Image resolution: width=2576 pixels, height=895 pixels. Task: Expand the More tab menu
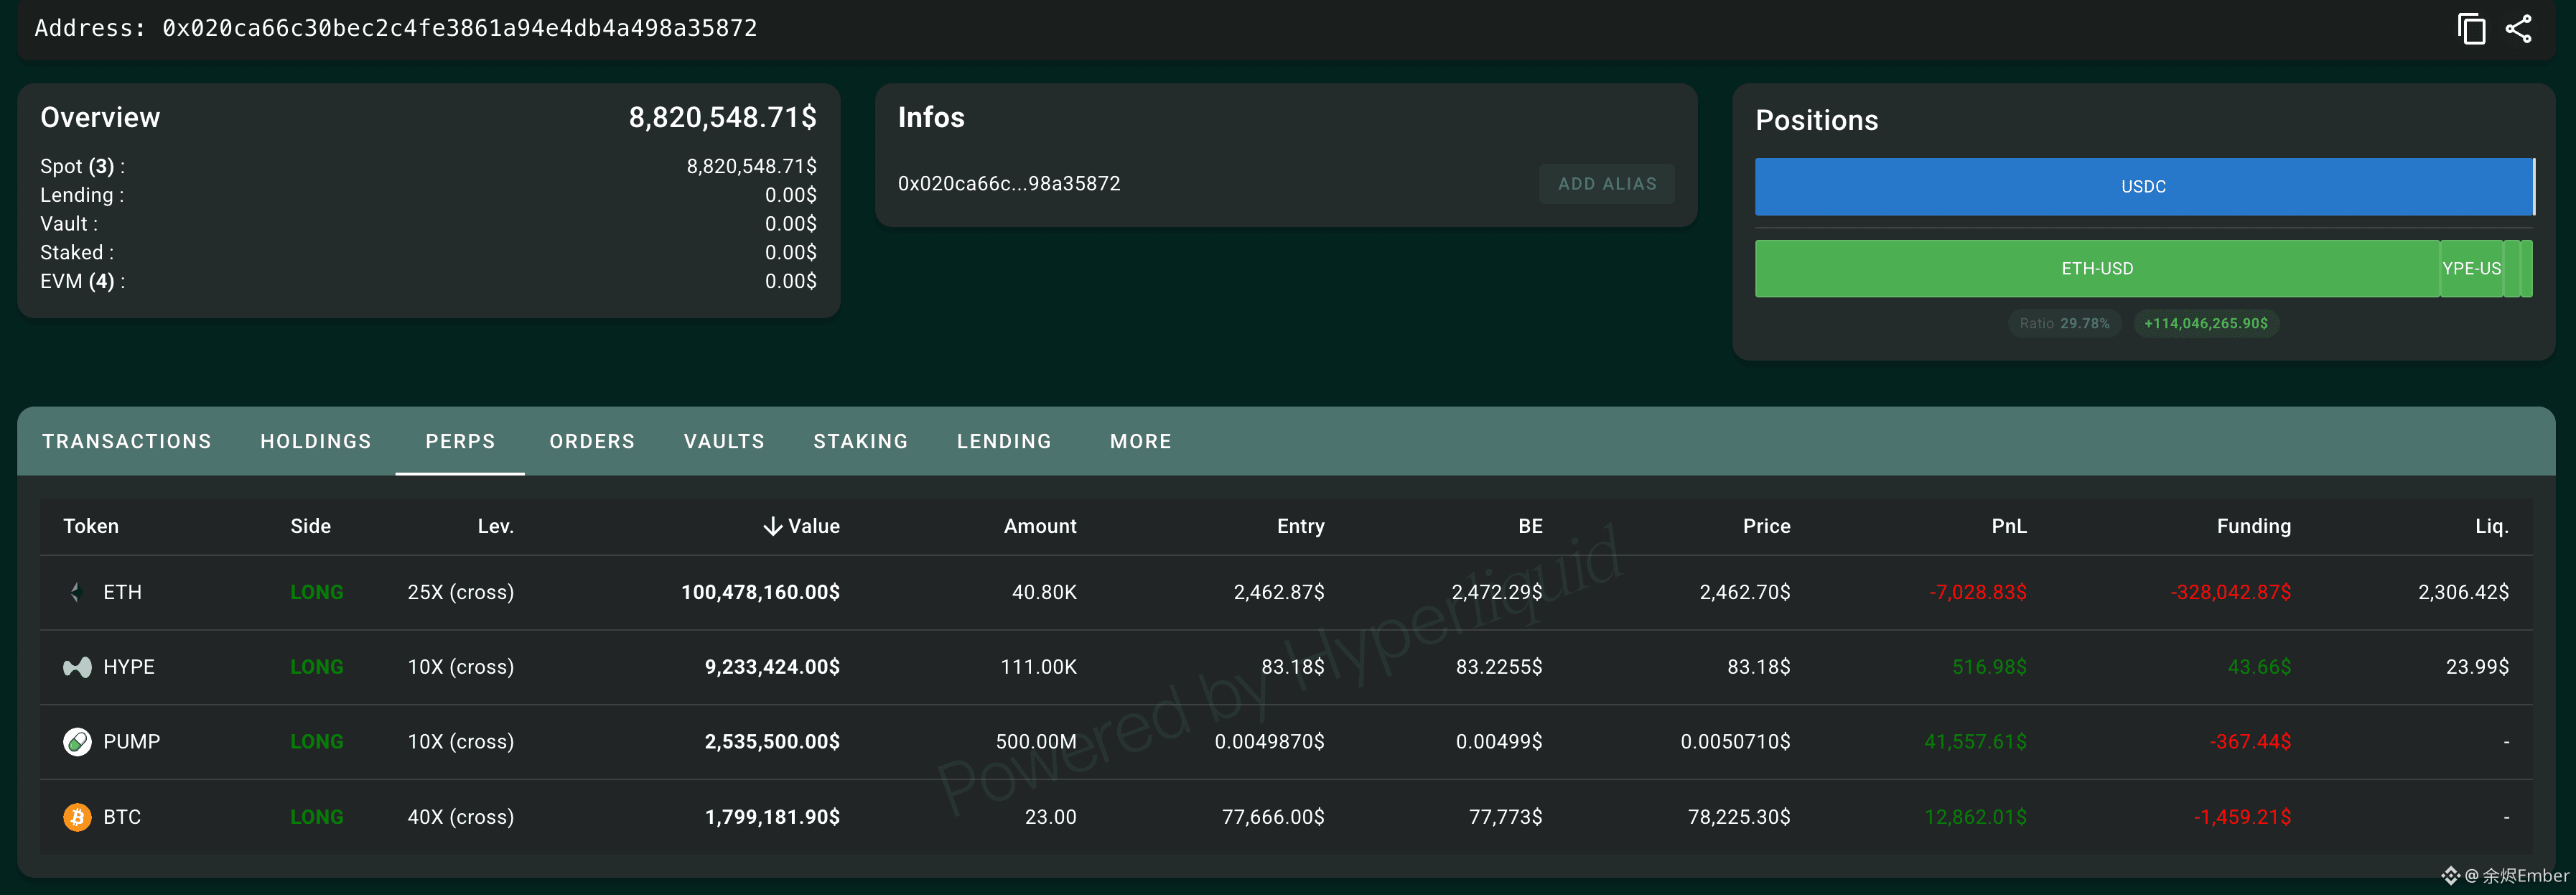click(1141, 441)
